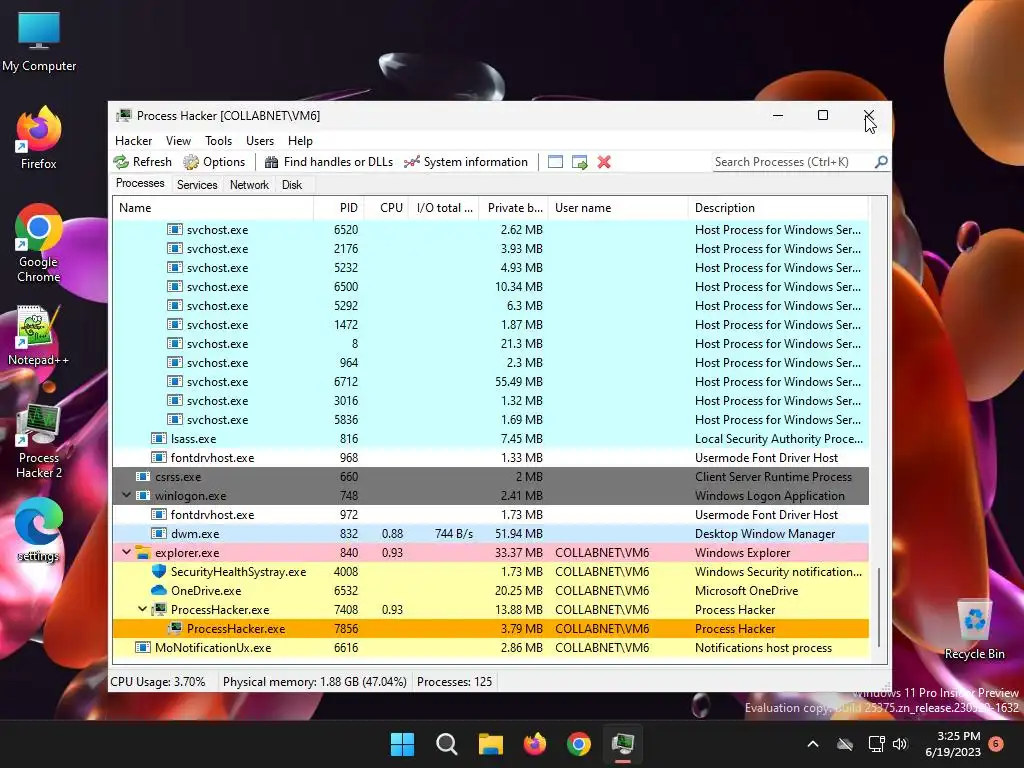1024x768 pixels.
Task: Open the clock showing 3:25 PM
Action: pos(953,744)
